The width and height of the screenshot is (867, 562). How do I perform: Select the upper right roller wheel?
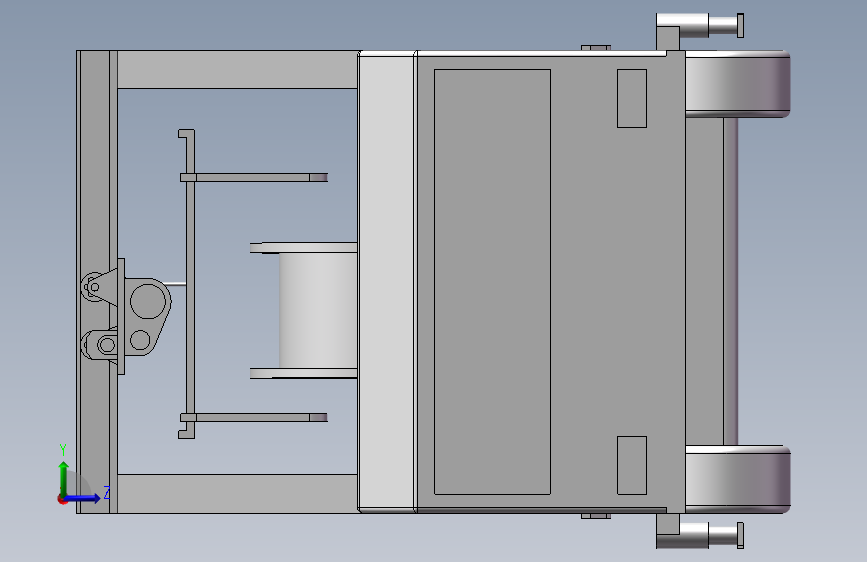738,84
